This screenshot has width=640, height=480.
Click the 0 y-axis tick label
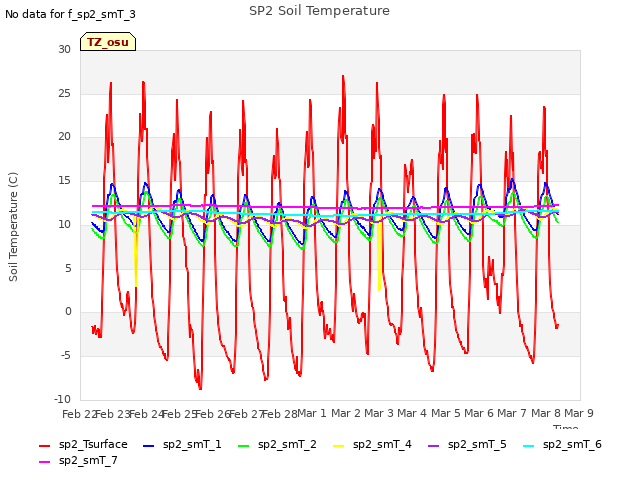click(68, 312)
